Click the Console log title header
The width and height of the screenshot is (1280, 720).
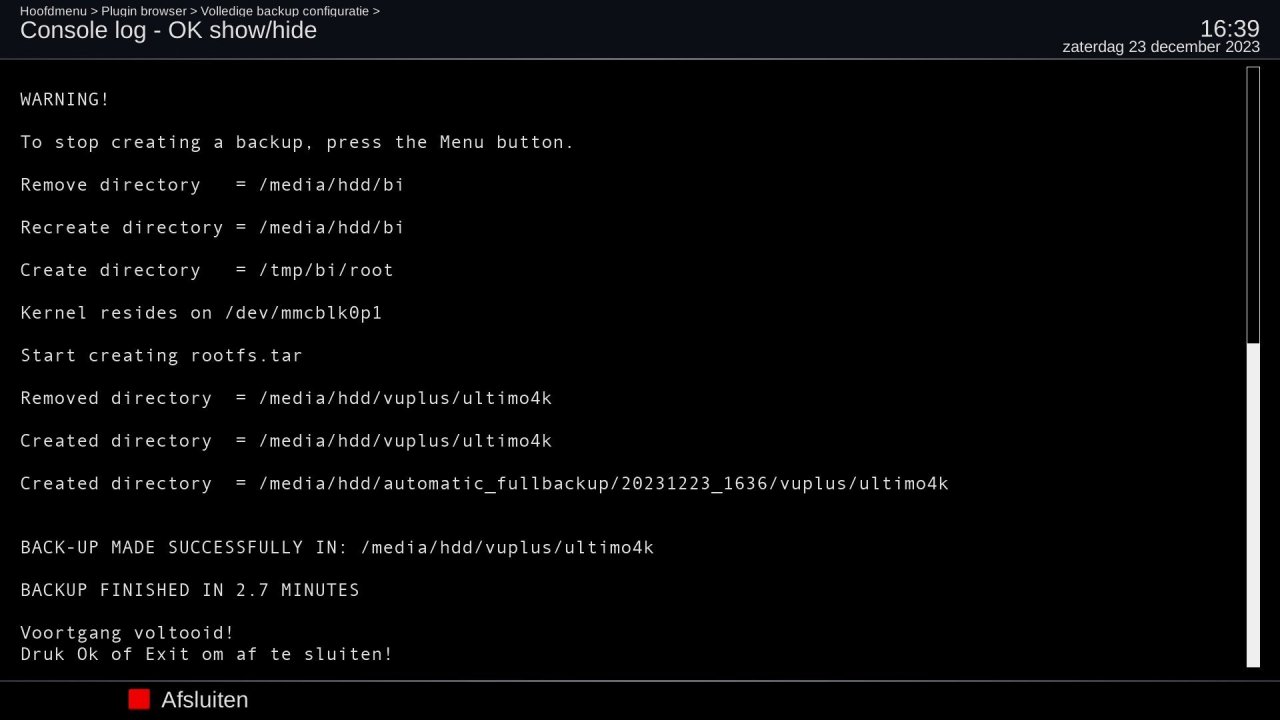point(168,30)
